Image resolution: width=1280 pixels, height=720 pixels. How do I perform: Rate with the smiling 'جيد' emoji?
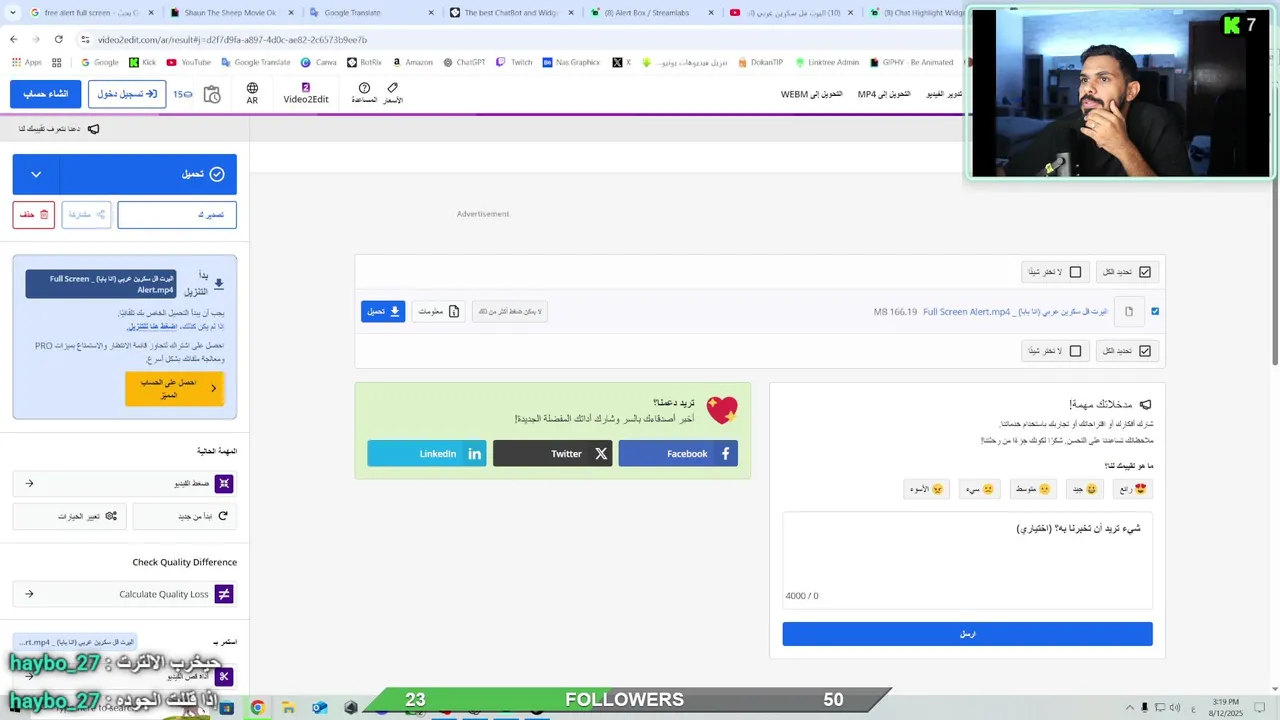[x=1085, y=489]
